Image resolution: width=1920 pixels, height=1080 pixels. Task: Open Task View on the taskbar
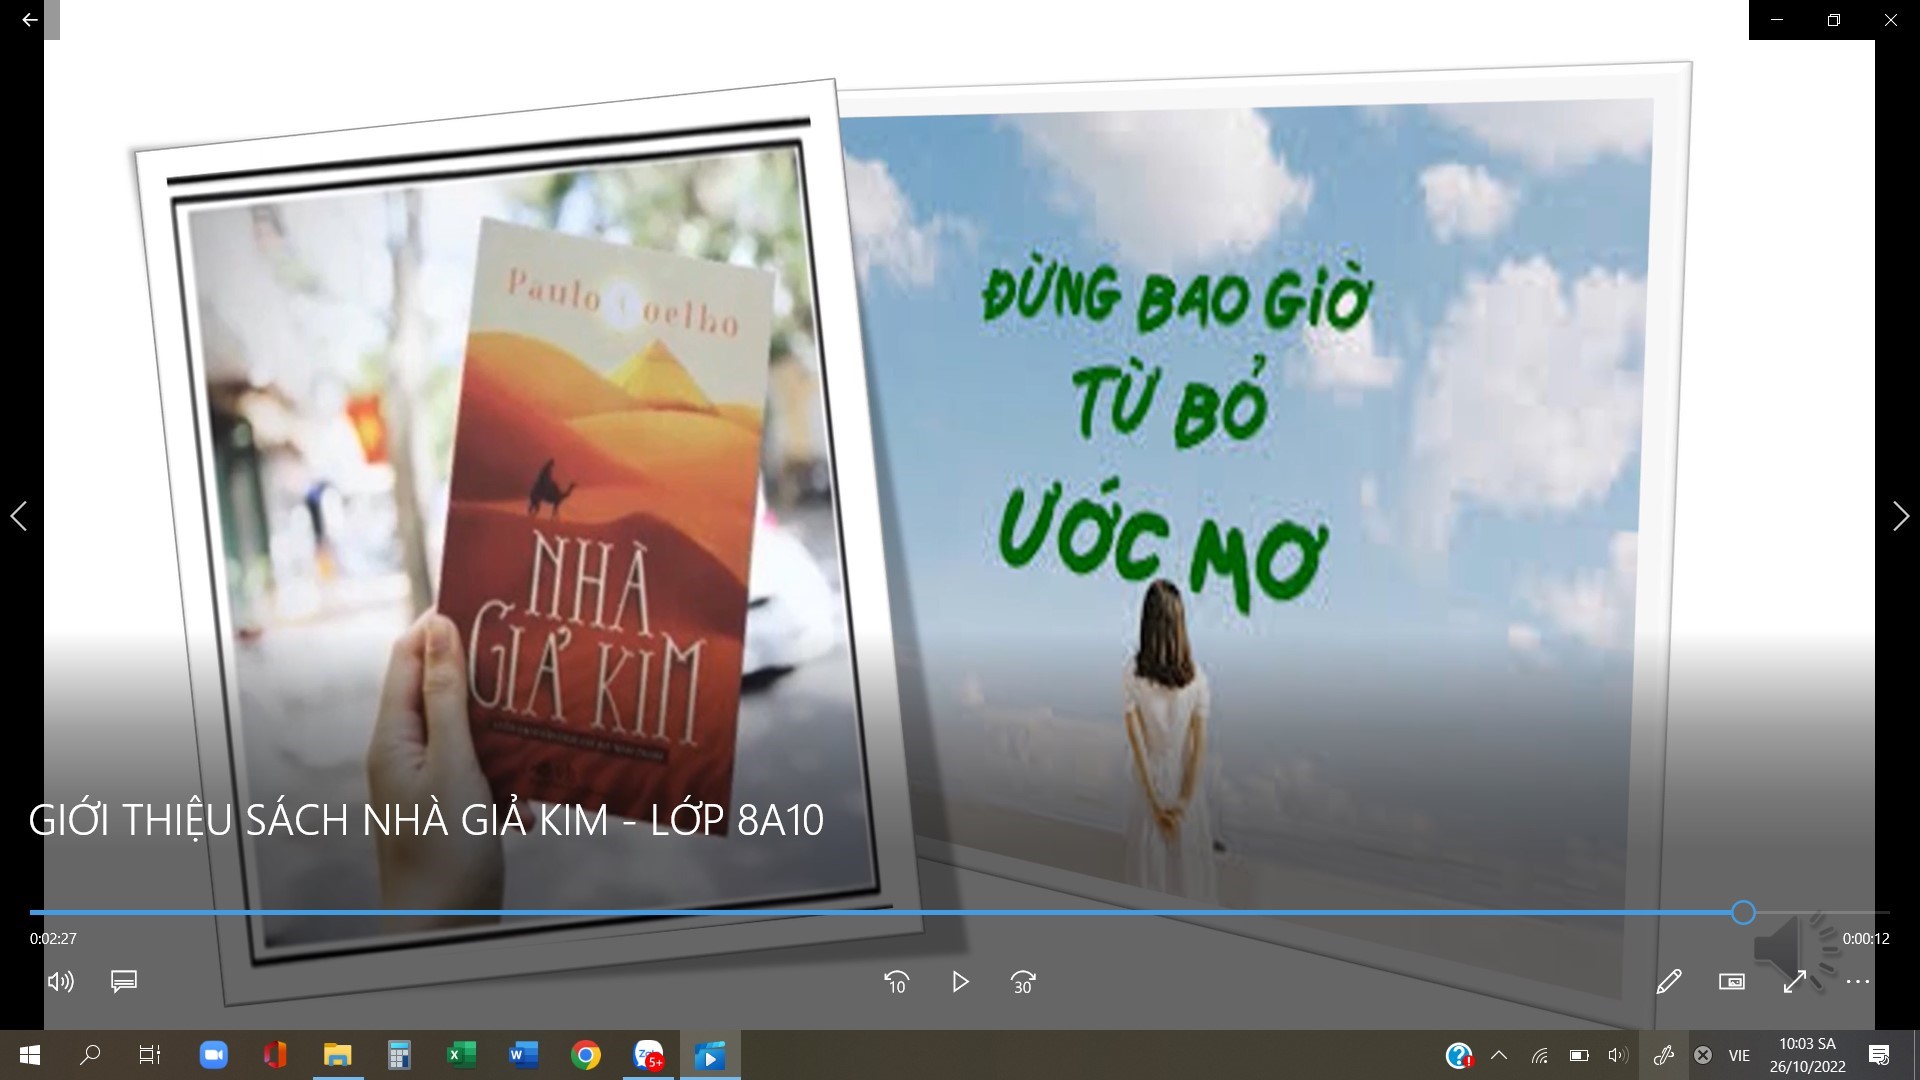pos(150,1055)
